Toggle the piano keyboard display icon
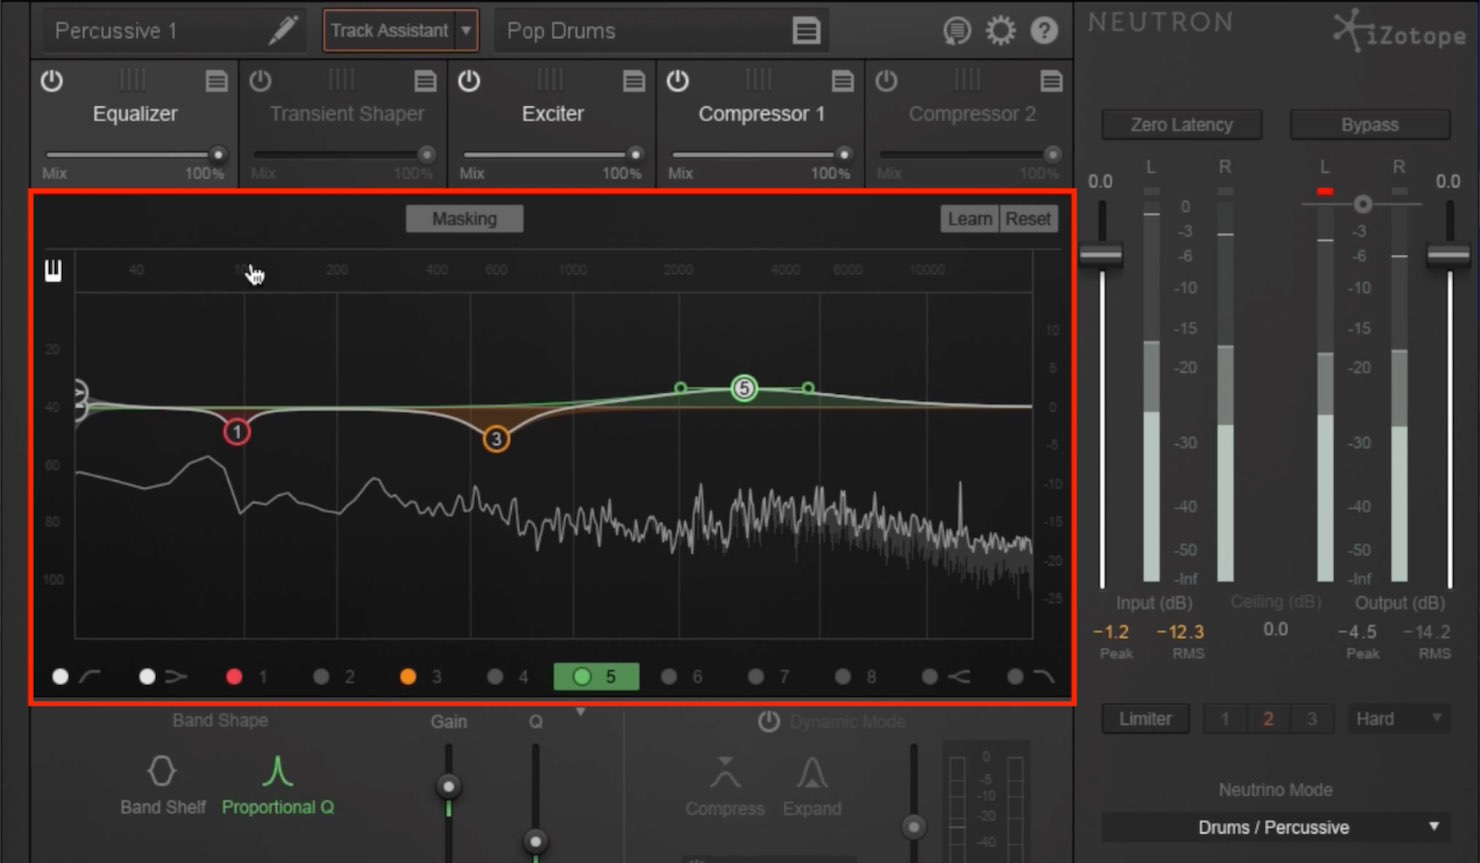This screenshot has height=863, width=1480. [x=53, y=270]
